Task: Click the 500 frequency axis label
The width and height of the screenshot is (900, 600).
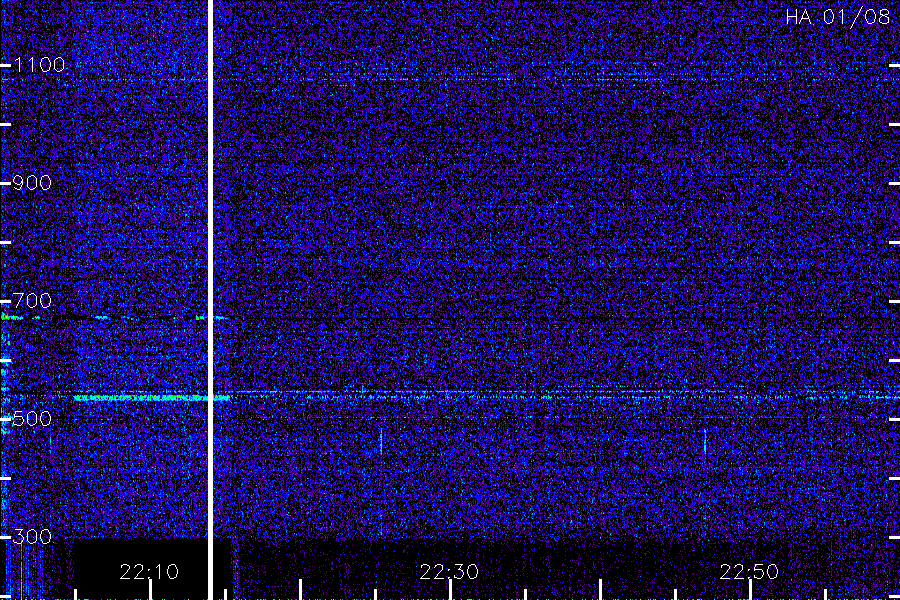Action: tap(32, 419)
